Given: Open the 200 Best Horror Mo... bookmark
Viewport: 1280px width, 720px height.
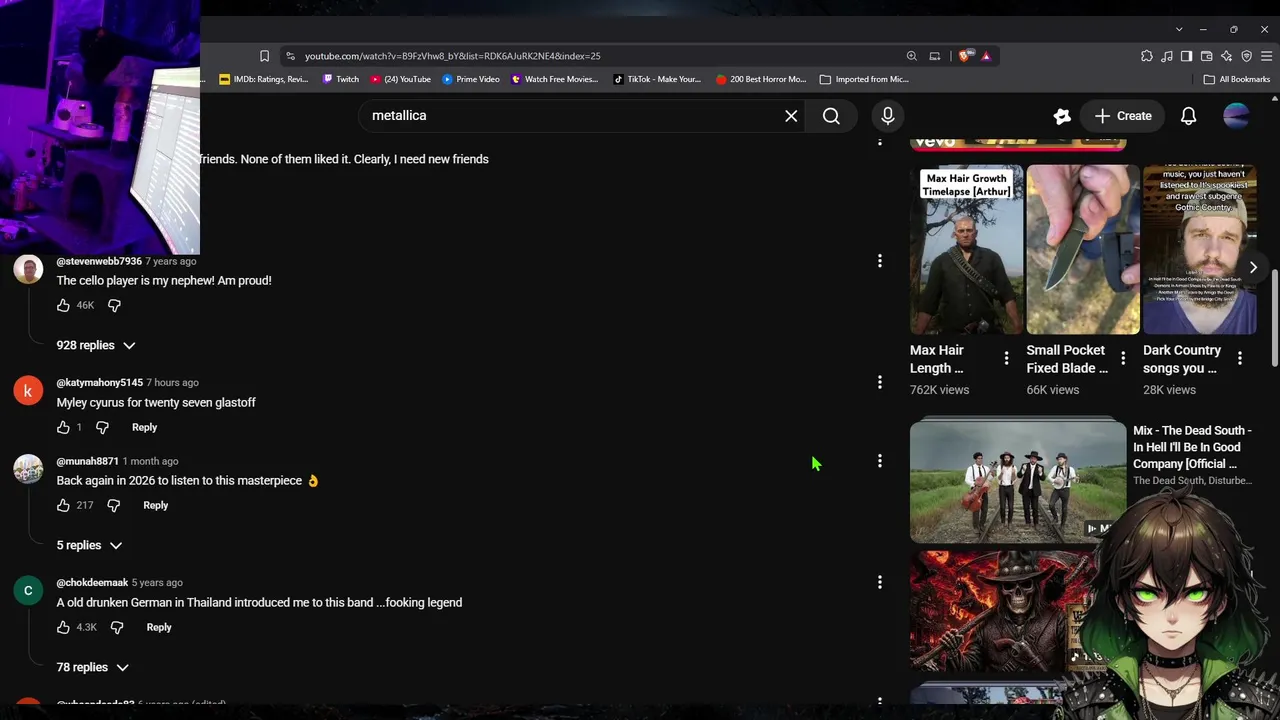Looking at the screenshot, I should (761, 79).
